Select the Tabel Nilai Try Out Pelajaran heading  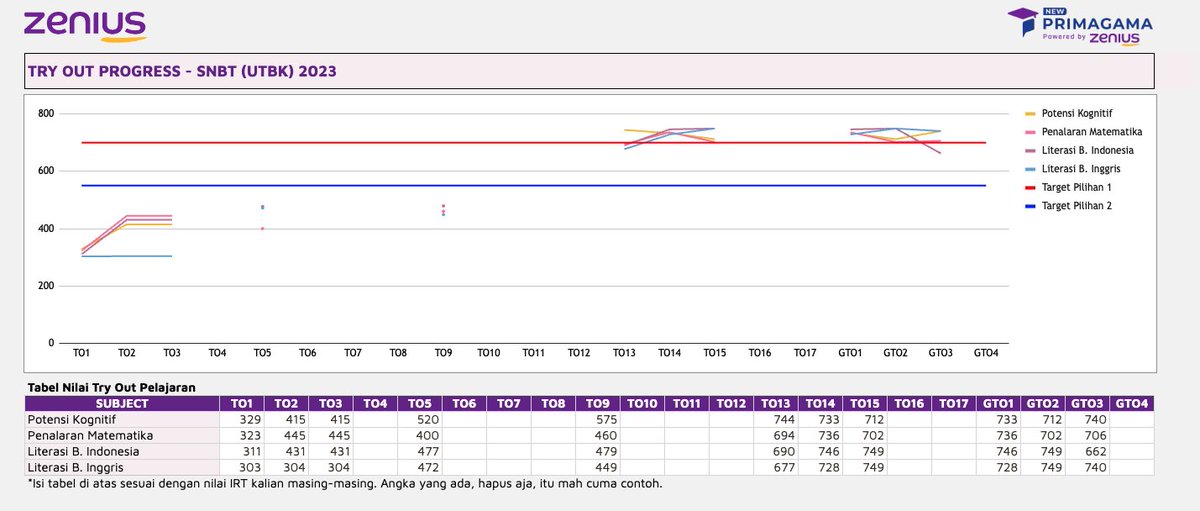[x=111, y=386]
